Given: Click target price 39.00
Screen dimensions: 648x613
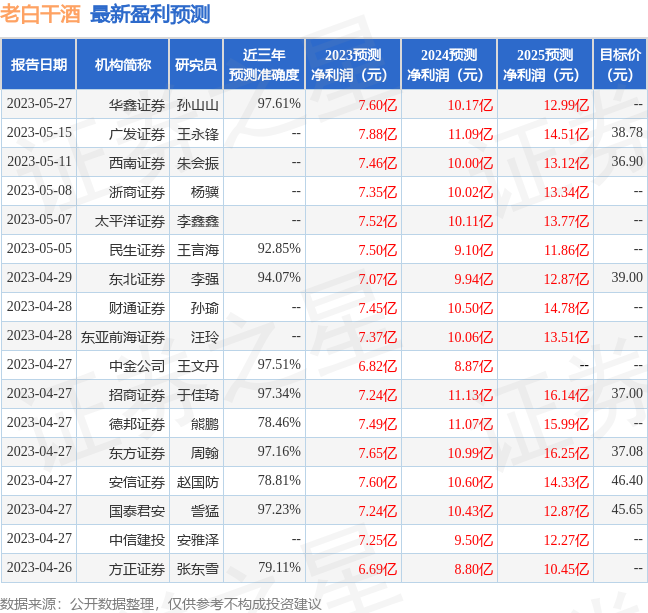Looking at the screenshot, I should click(627, 277).
